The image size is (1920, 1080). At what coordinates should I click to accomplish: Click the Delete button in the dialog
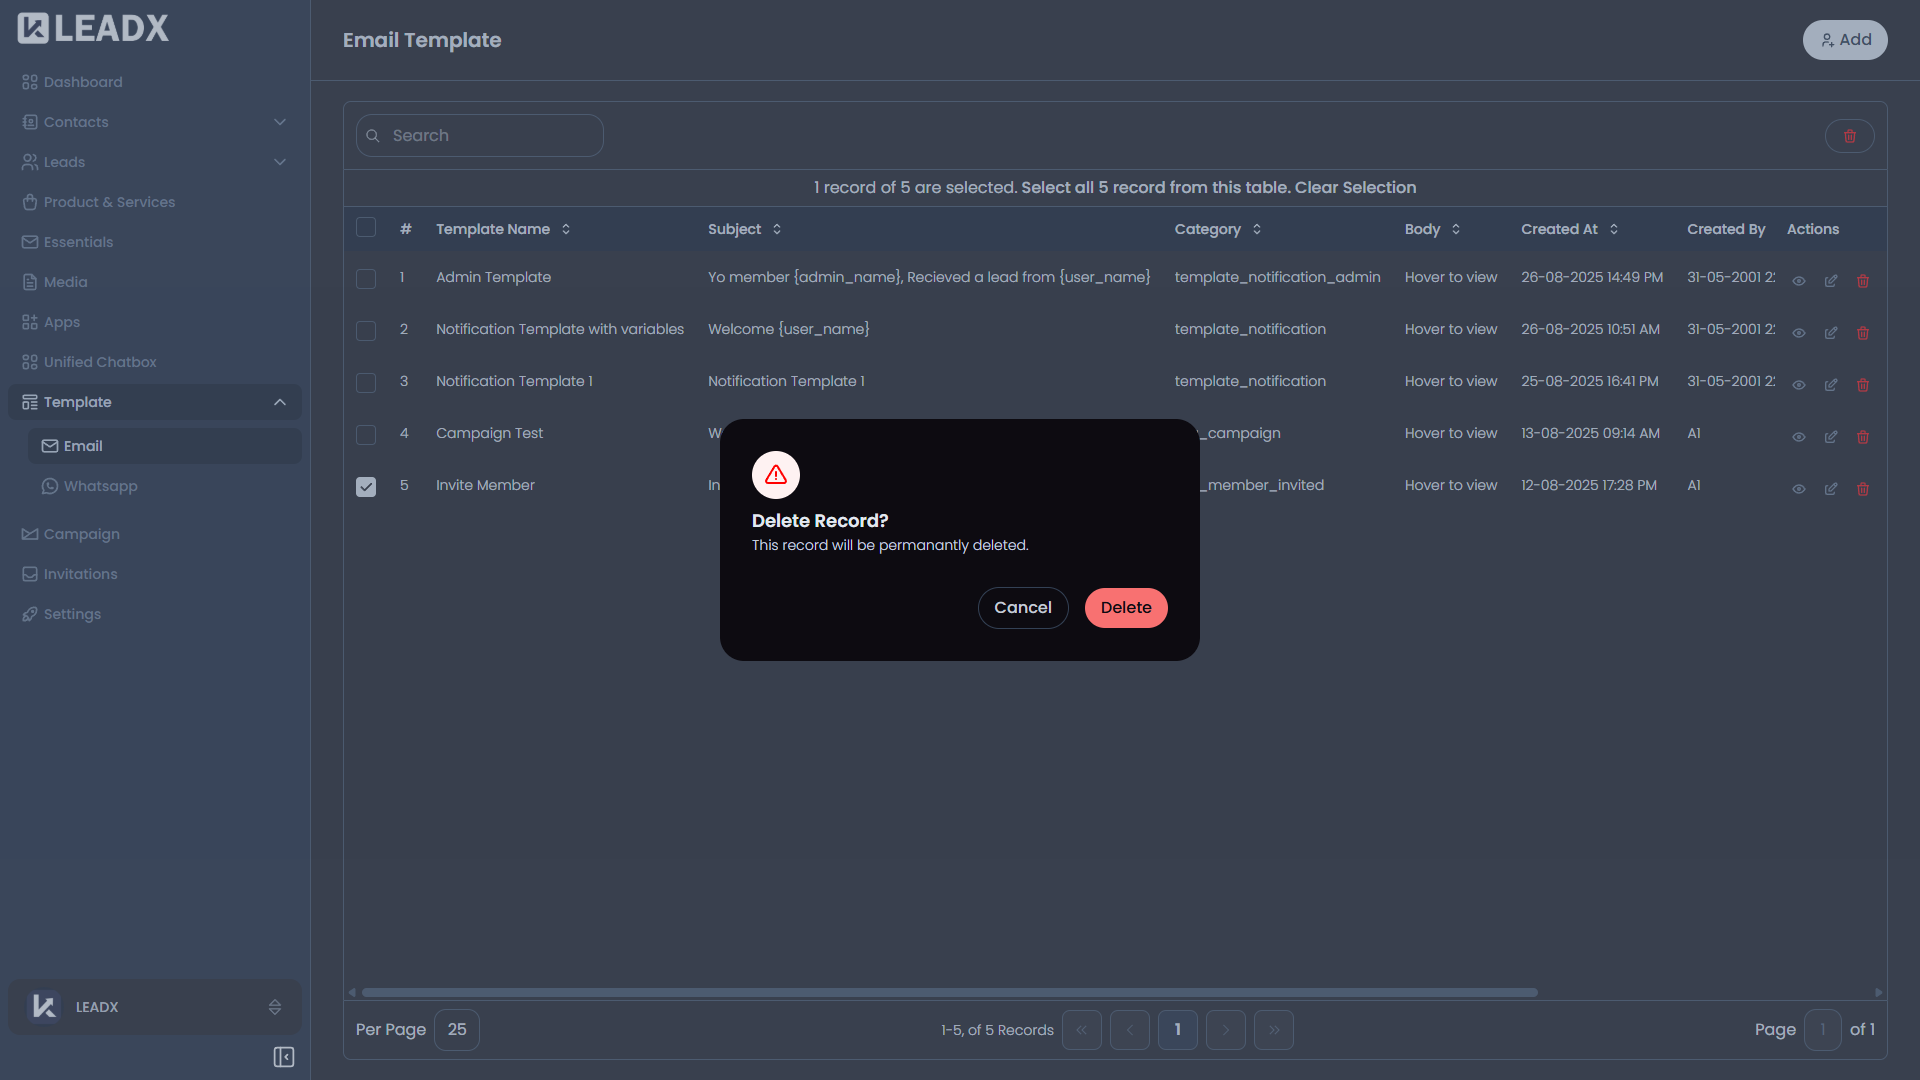(x=1125, y=607)
